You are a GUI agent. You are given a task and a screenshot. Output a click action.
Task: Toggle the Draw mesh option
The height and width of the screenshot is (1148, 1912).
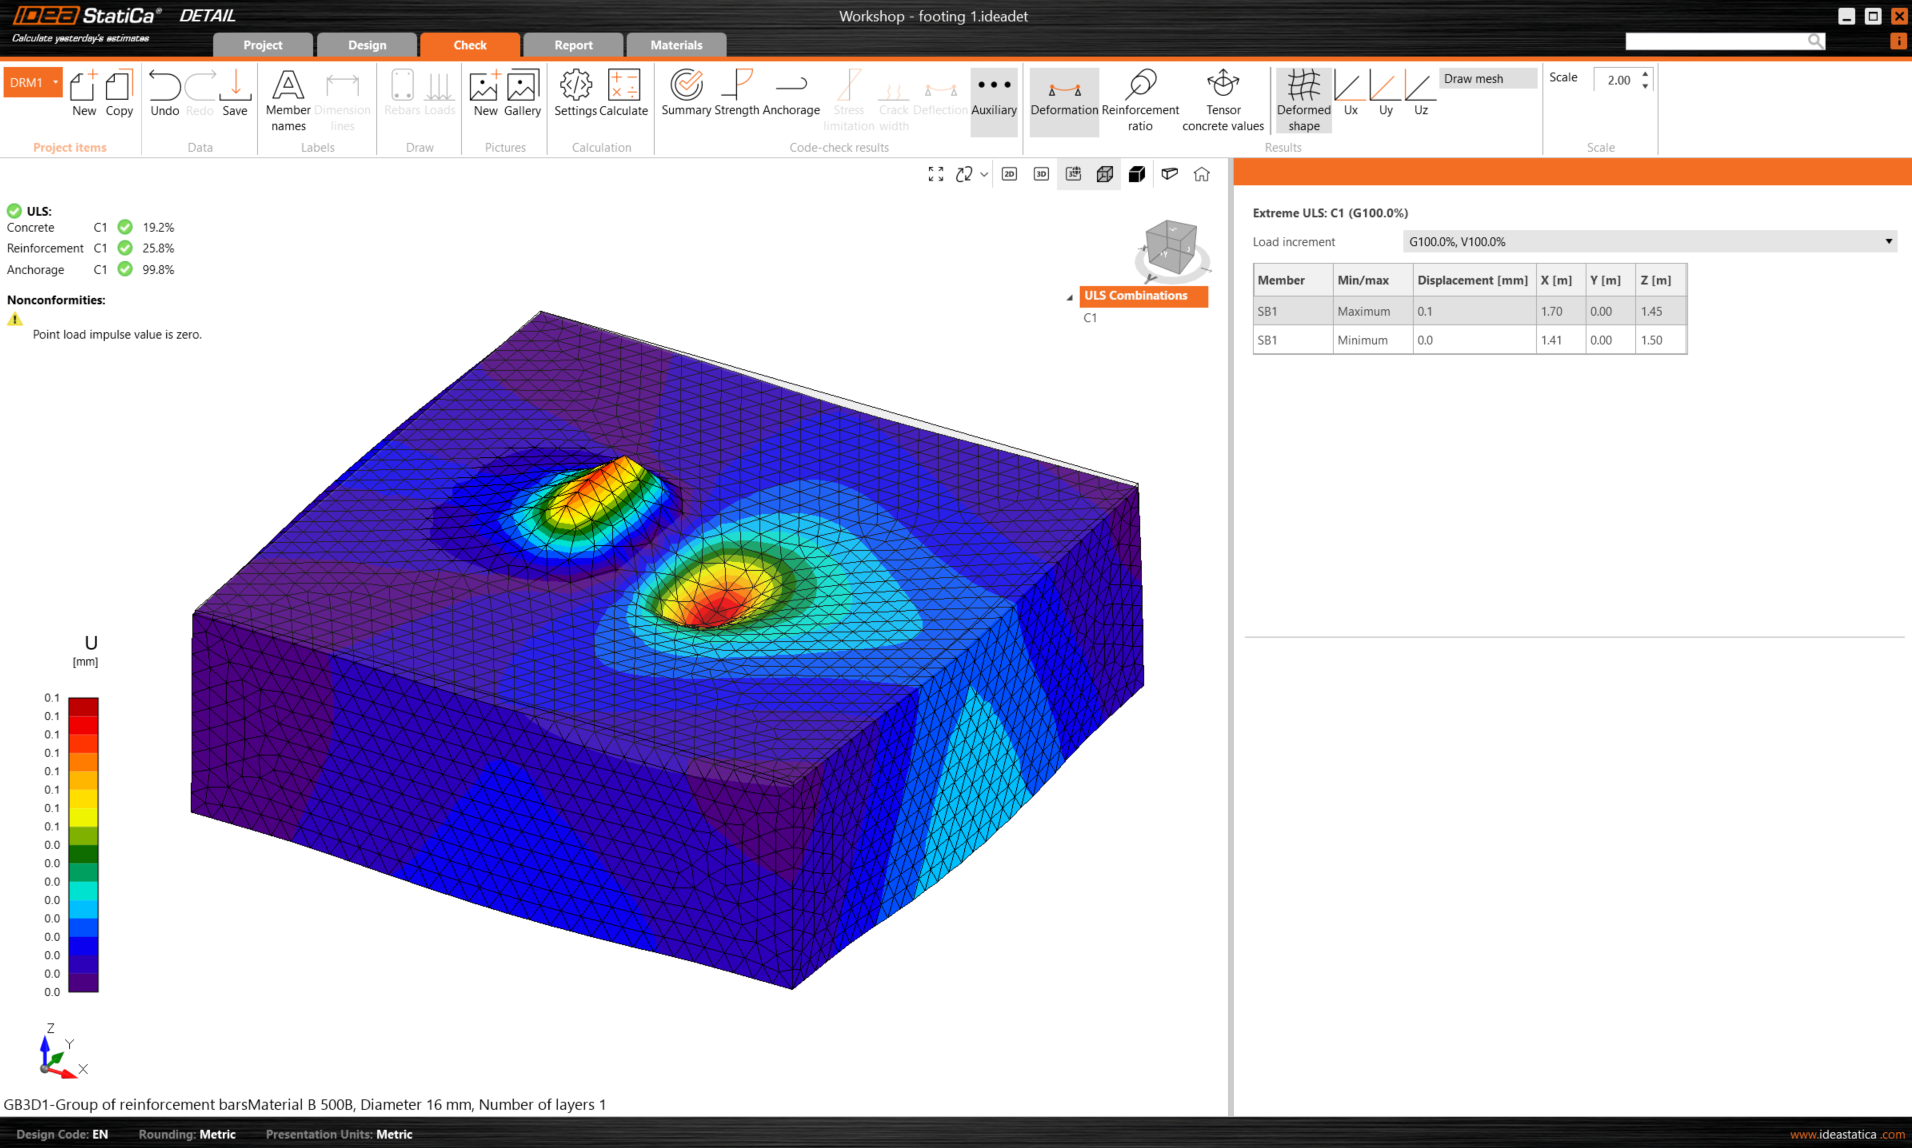(1486, 78)
